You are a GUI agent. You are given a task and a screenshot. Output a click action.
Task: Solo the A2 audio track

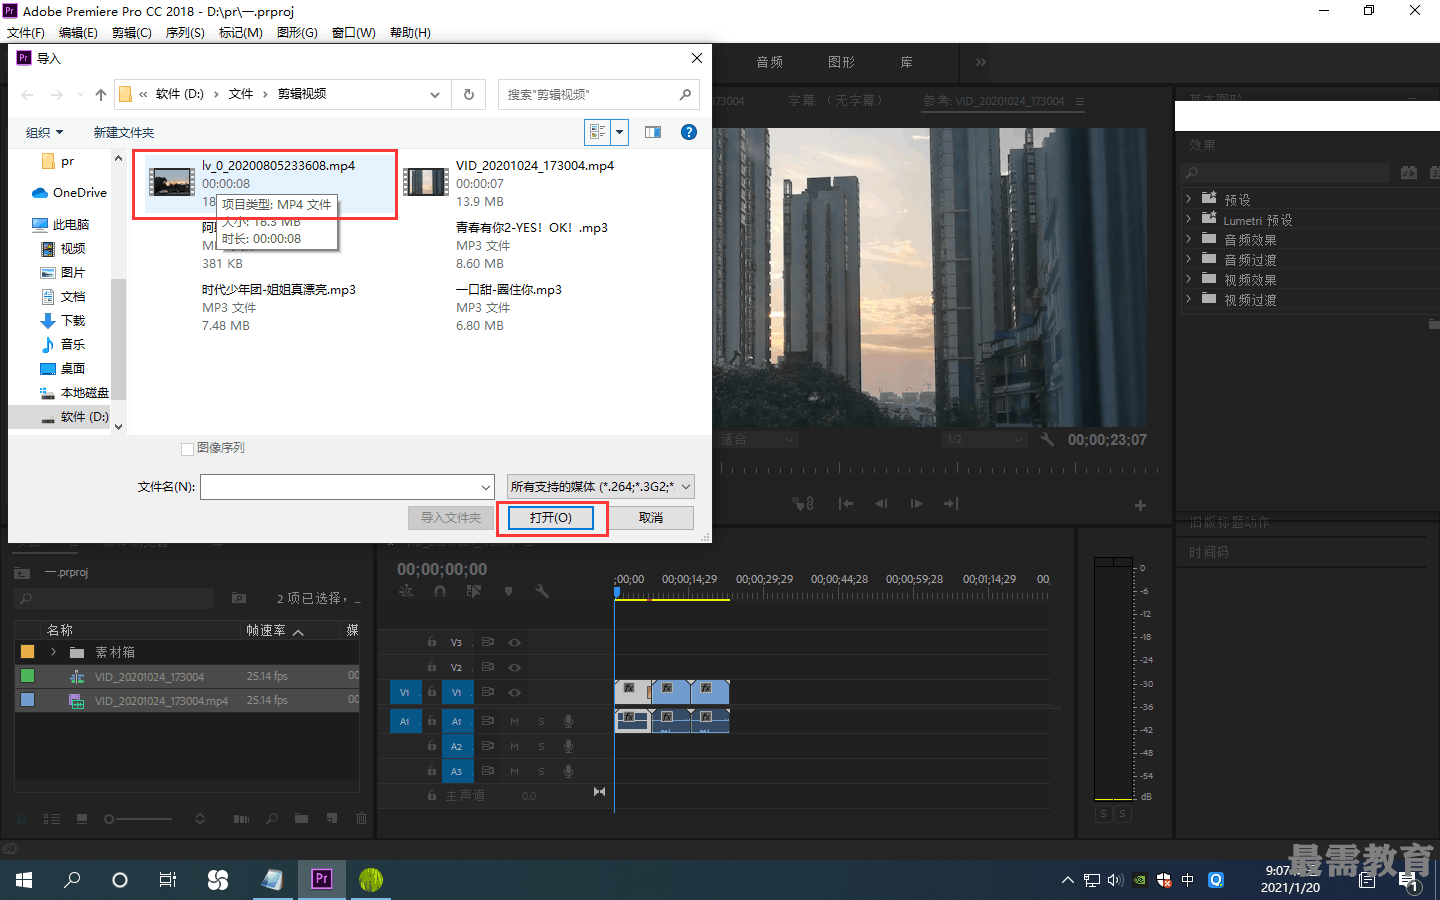coord(542,746)
